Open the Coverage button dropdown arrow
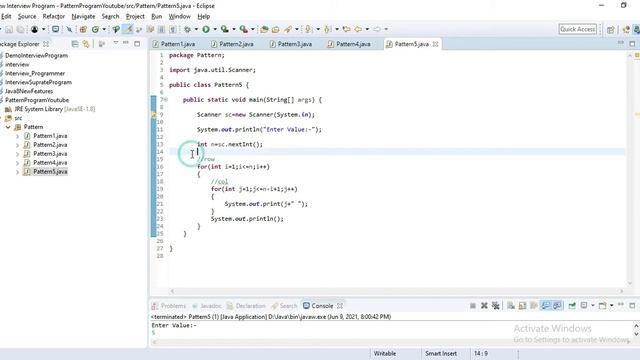640x360 pixels. click(234, 29)
